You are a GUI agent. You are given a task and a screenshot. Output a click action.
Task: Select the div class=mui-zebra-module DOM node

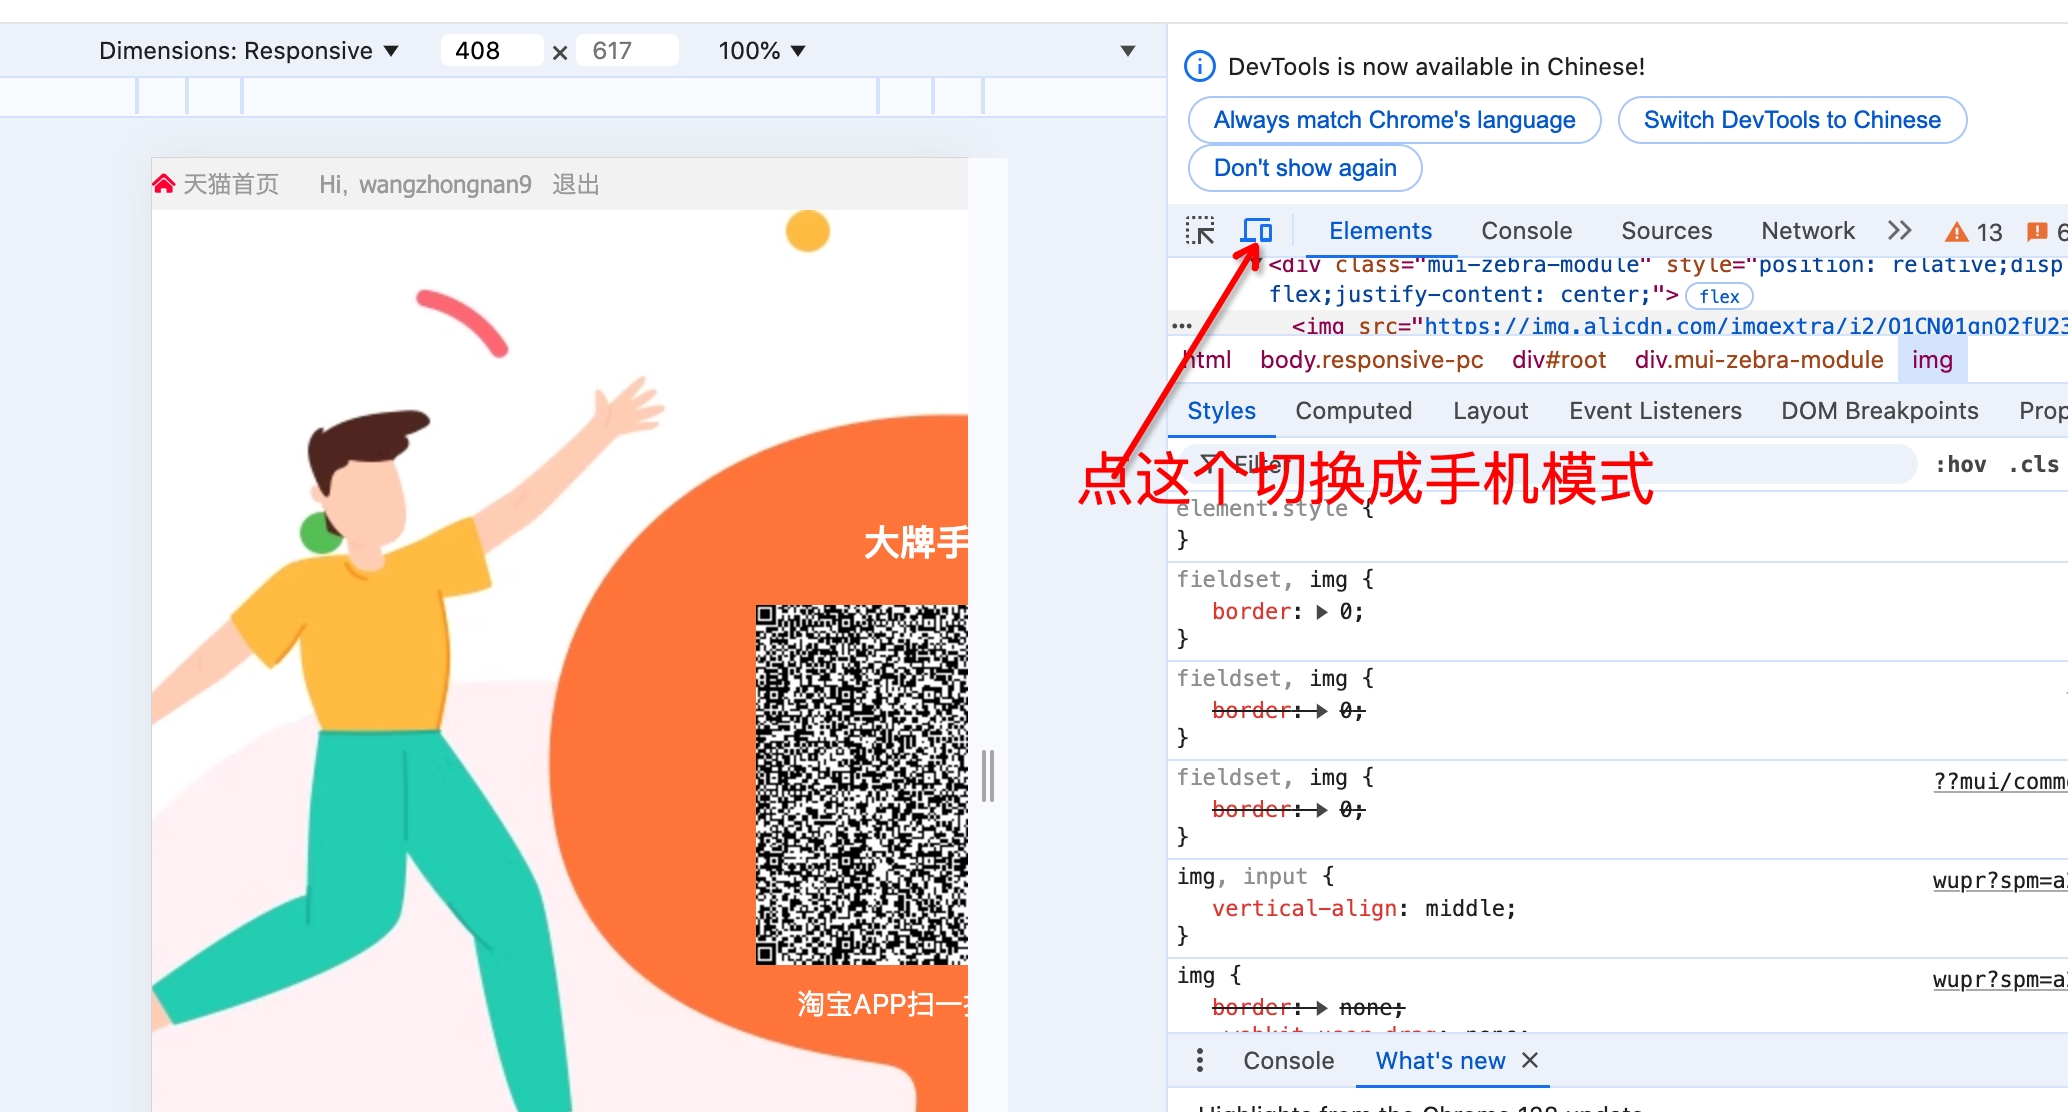1660,280
